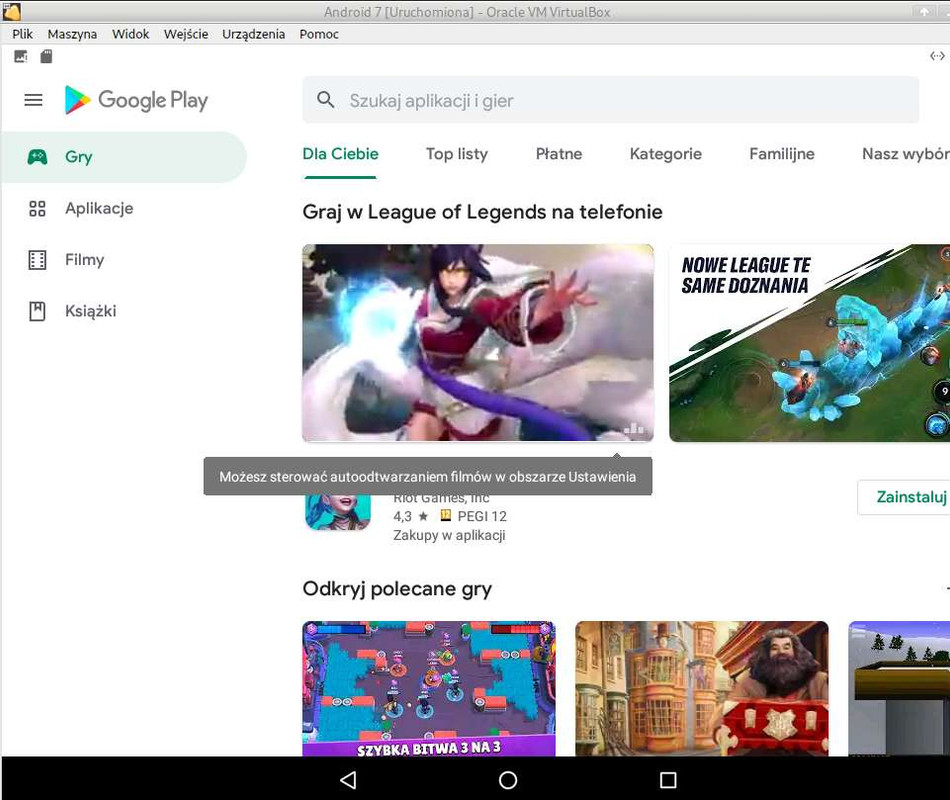This screenshot has height=800, width=950.
Task: Select the Aplikacje grid icon
Action: pos(37,208)
